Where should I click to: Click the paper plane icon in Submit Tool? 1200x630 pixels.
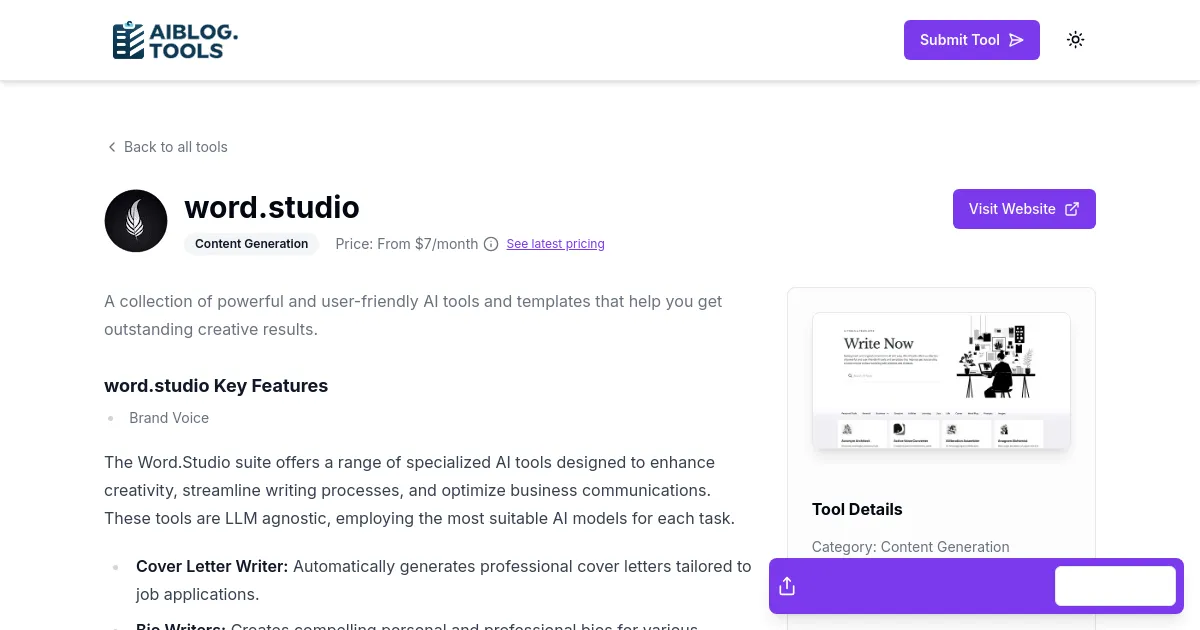tap(1016, 40)
